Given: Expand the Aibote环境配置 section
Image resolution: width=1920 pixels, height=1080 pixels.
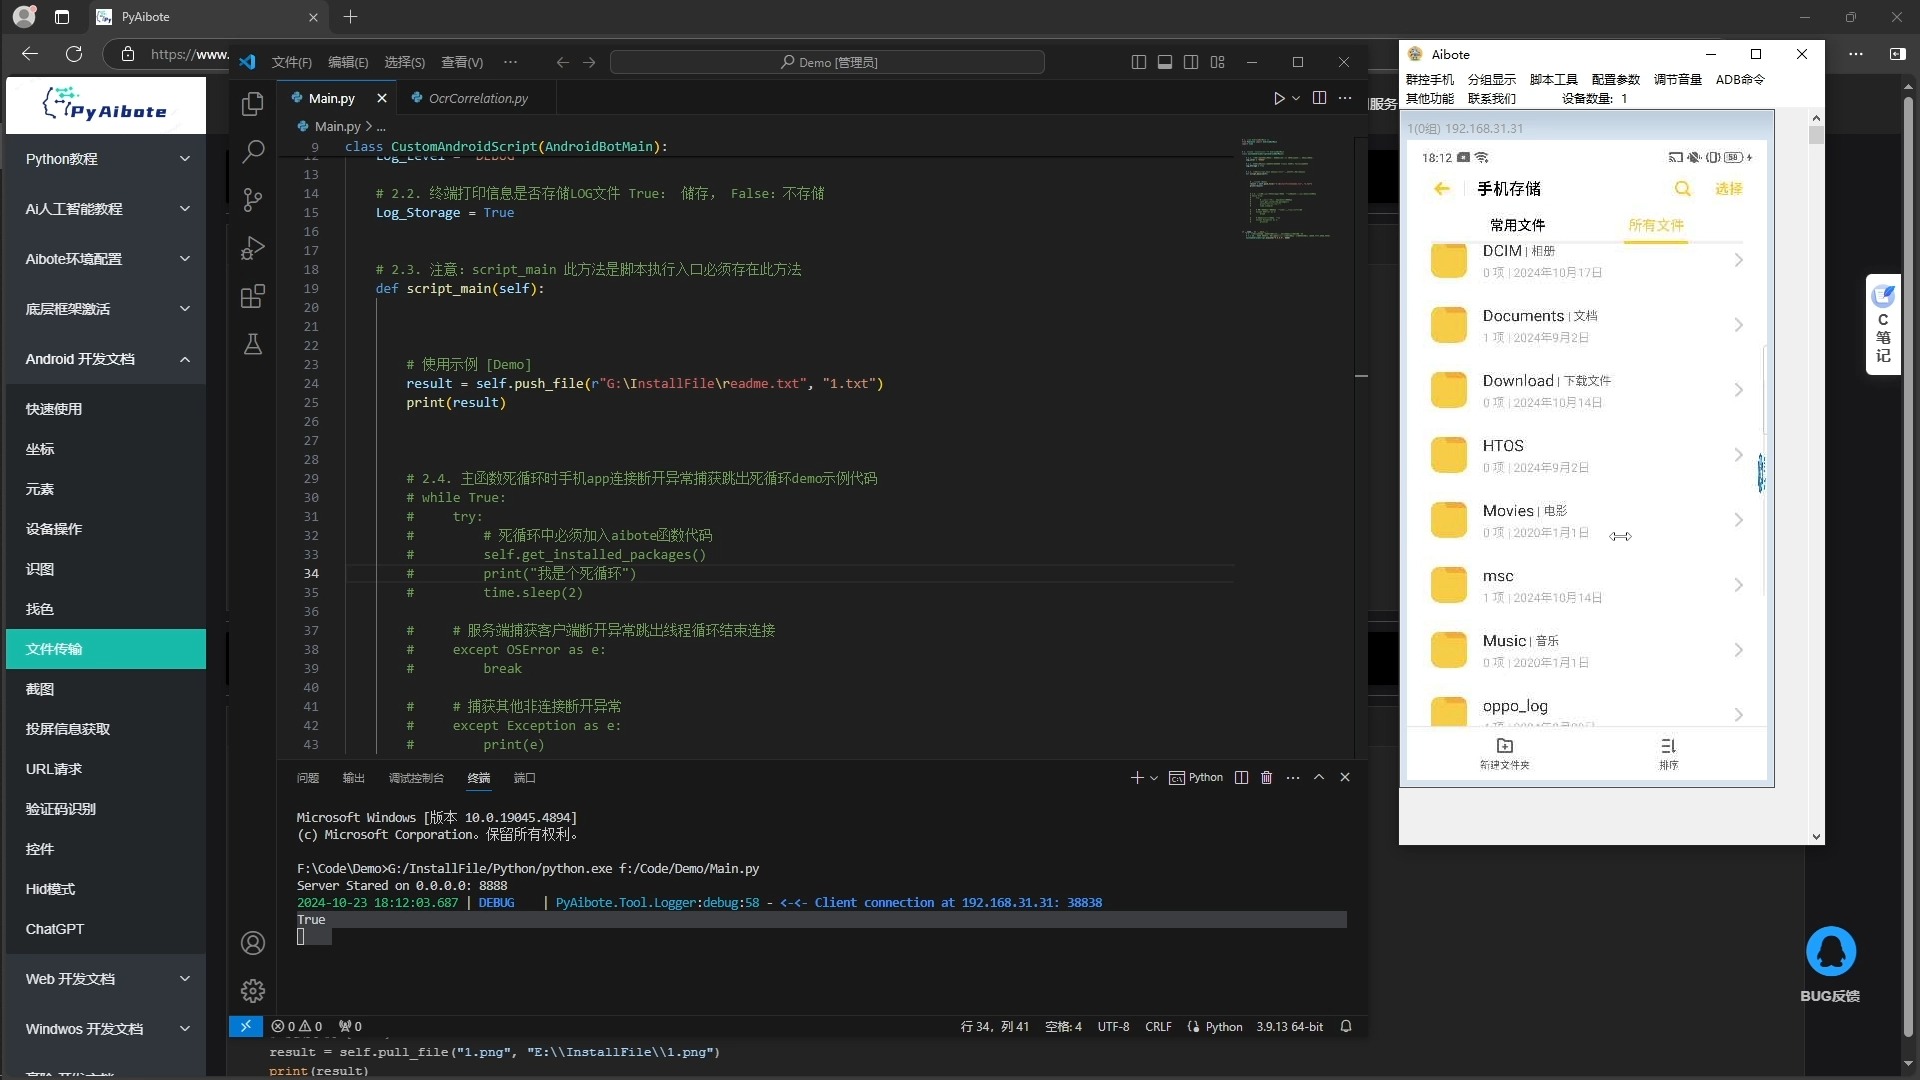Looking at the screenshot, I should 106,259.
